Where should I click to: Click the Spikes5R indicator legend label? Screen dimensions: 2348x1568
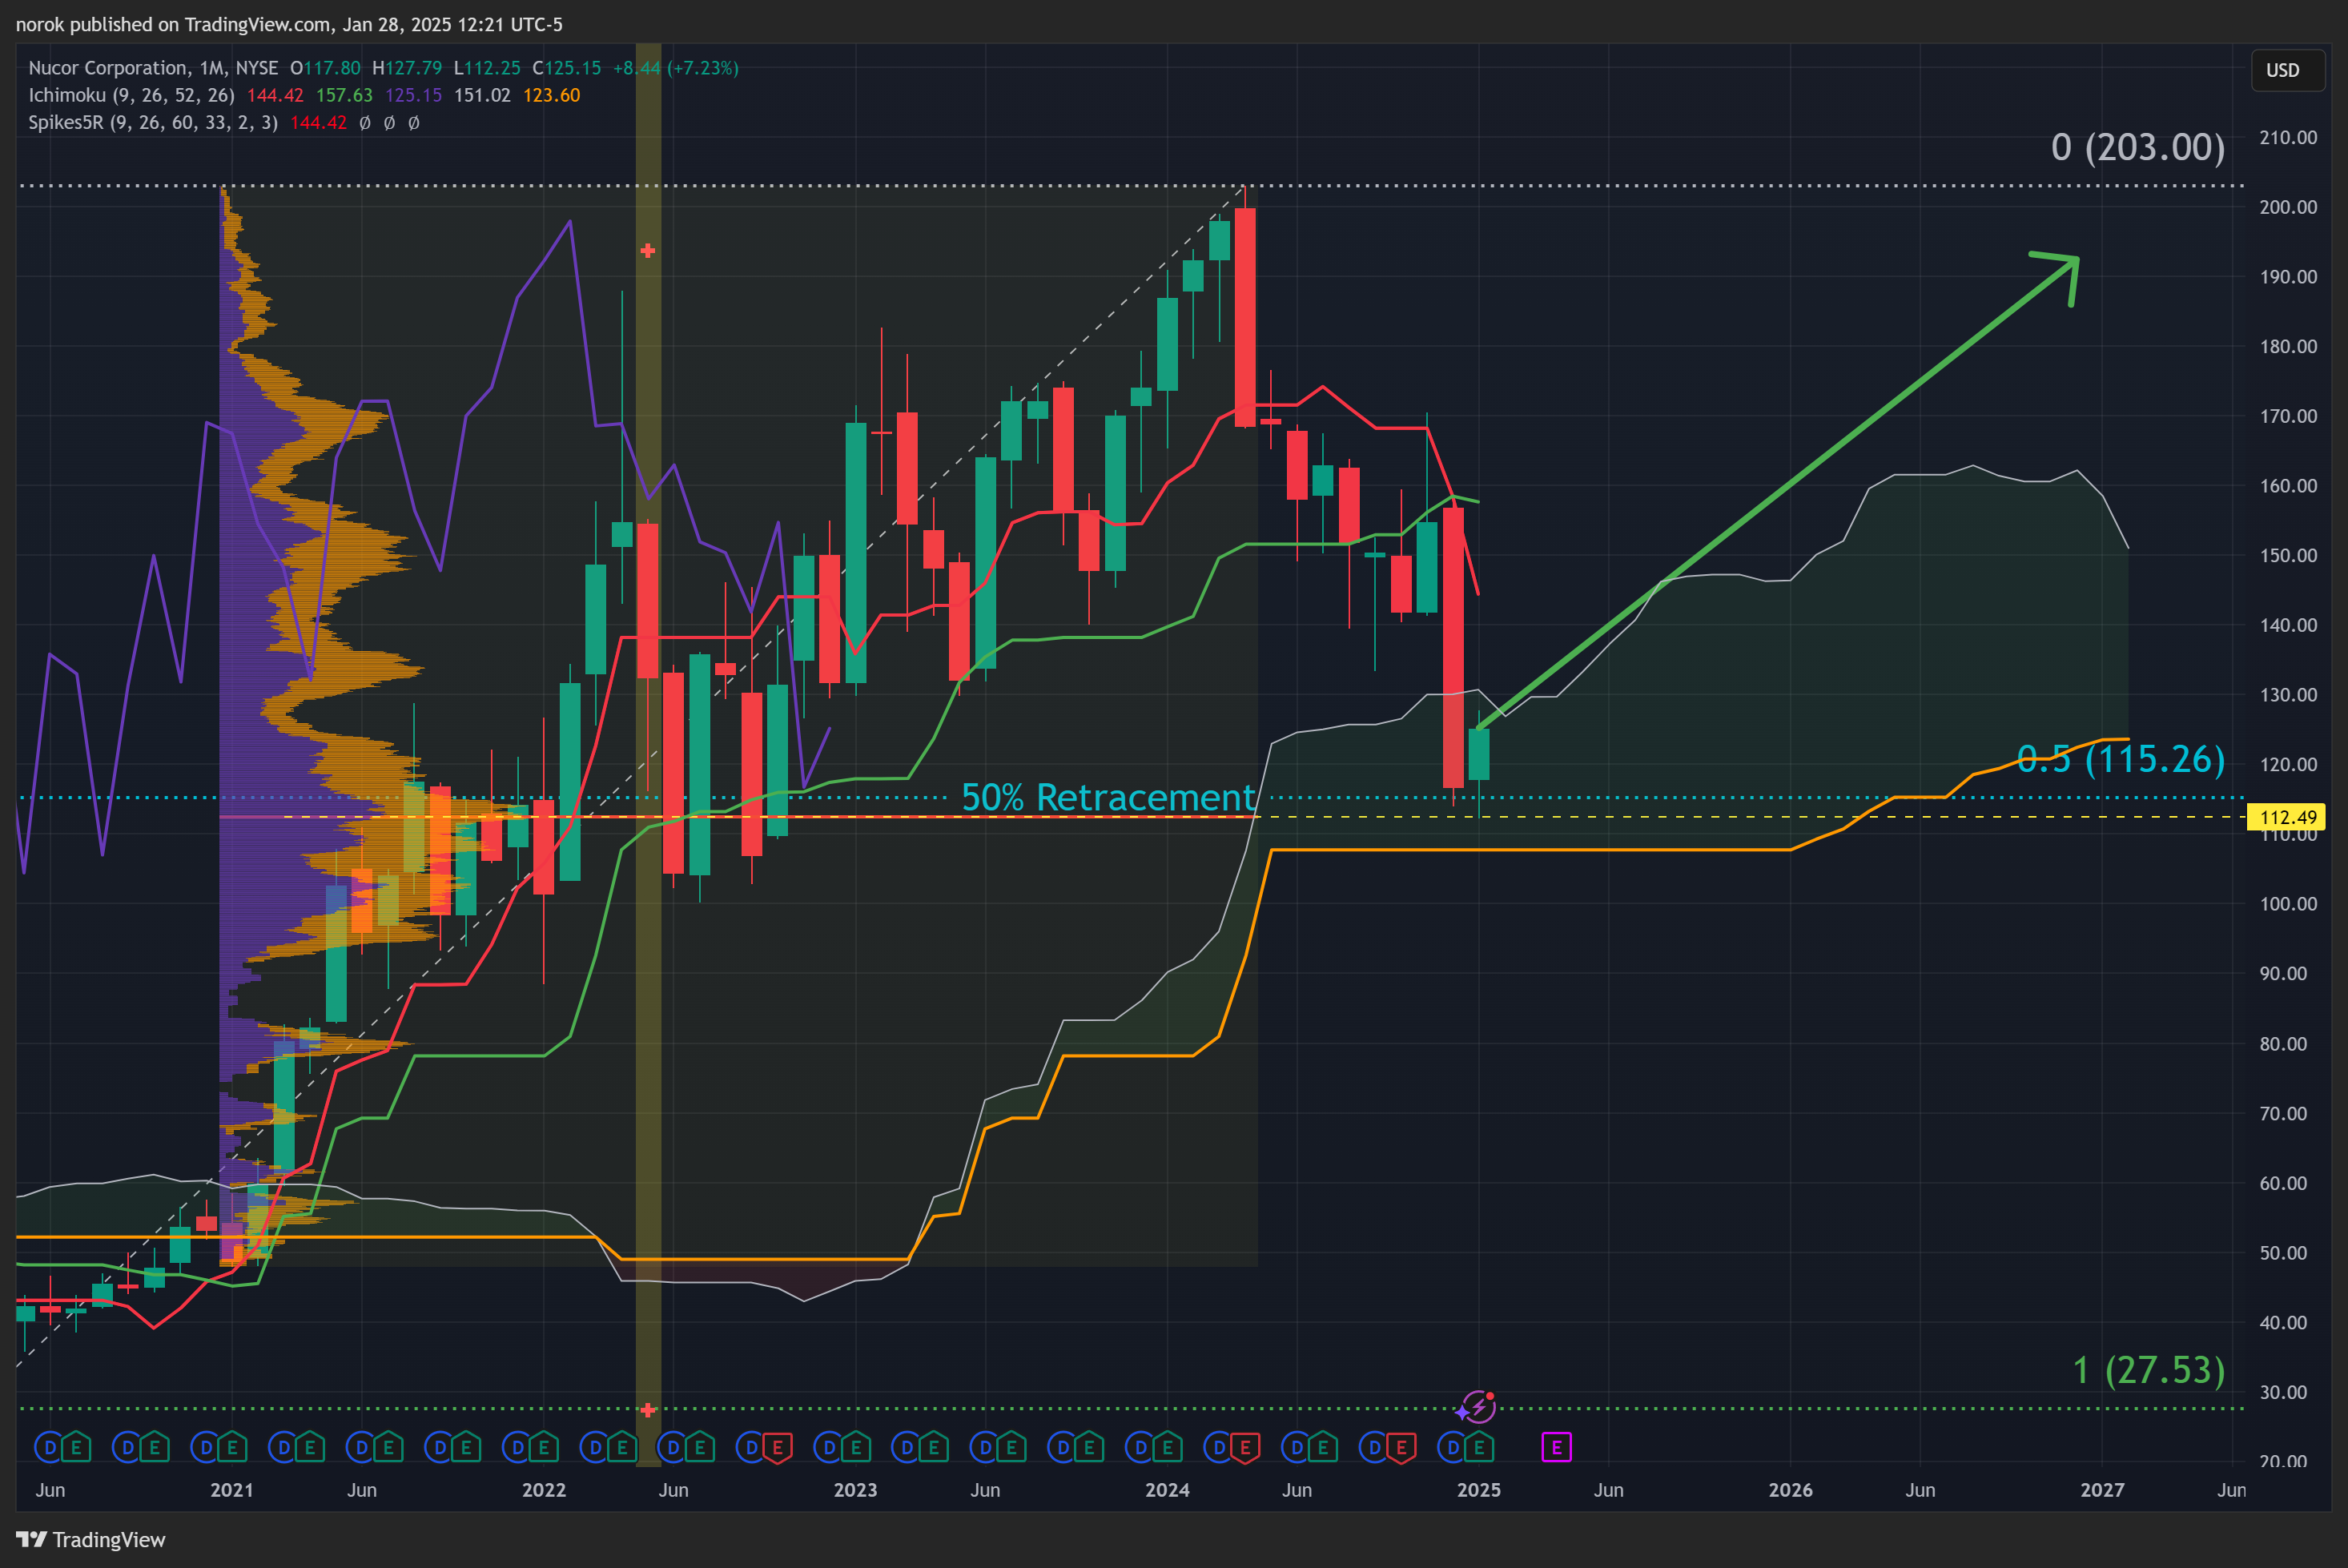pyautogui.click(x=153, y=123)
